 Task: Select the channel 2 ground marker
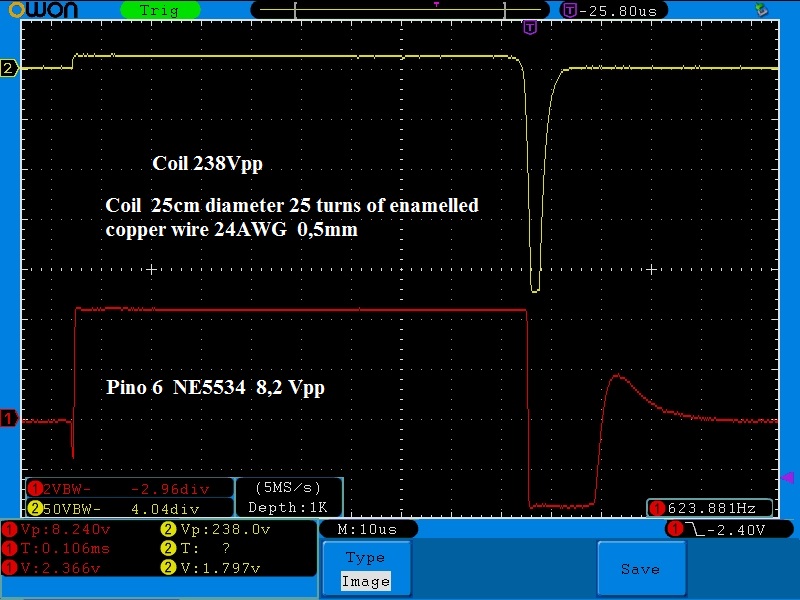tap(9, 68)
